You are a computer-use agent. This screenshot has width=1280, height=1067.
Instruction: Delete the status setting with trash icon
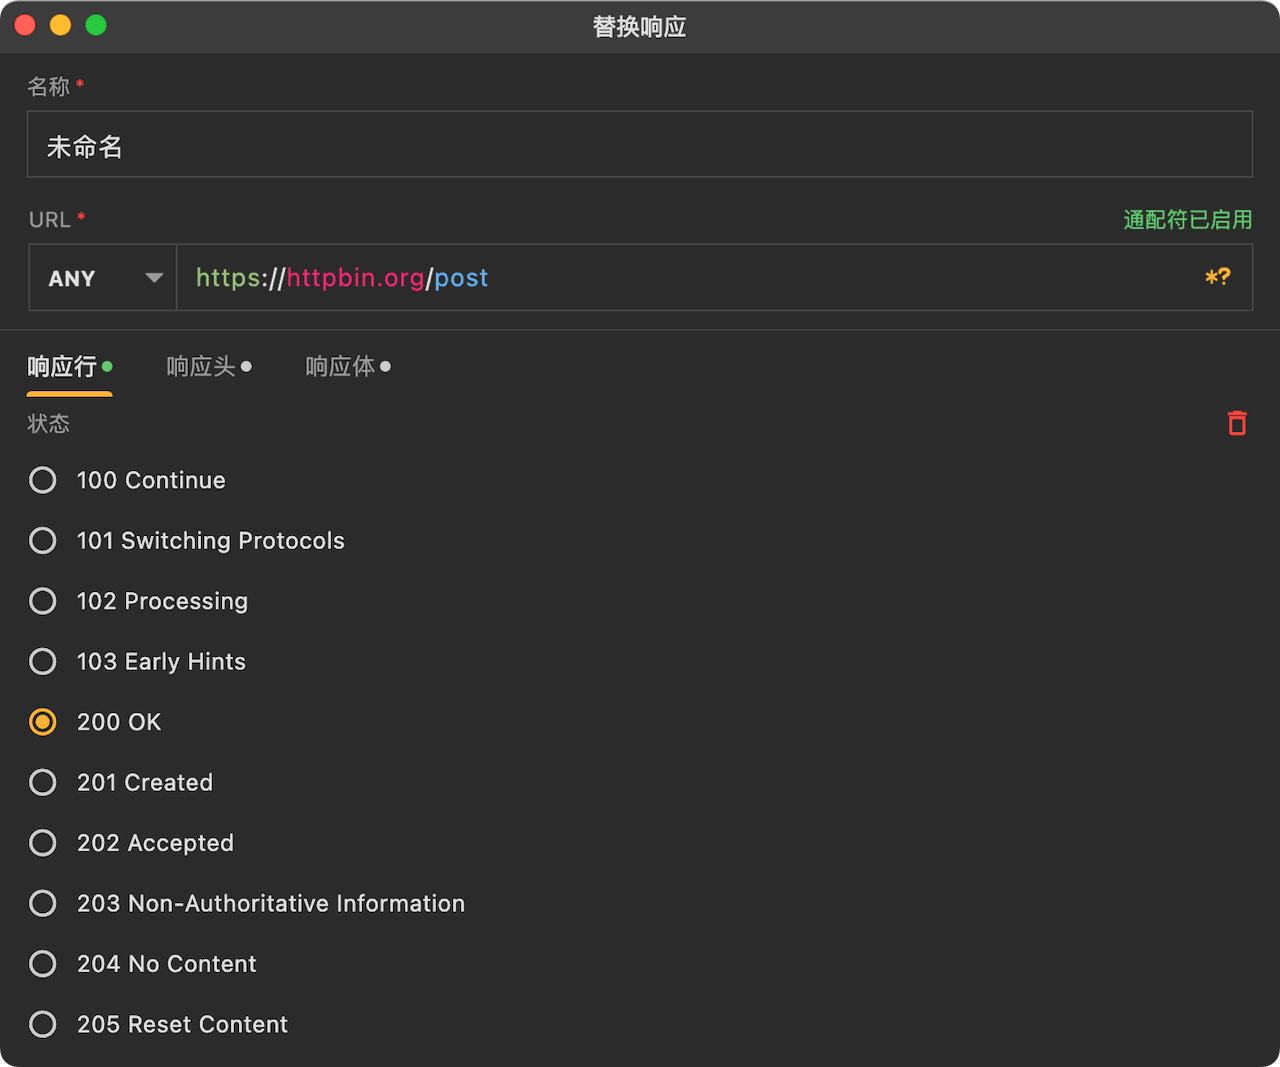click(x=1237, y=423)
